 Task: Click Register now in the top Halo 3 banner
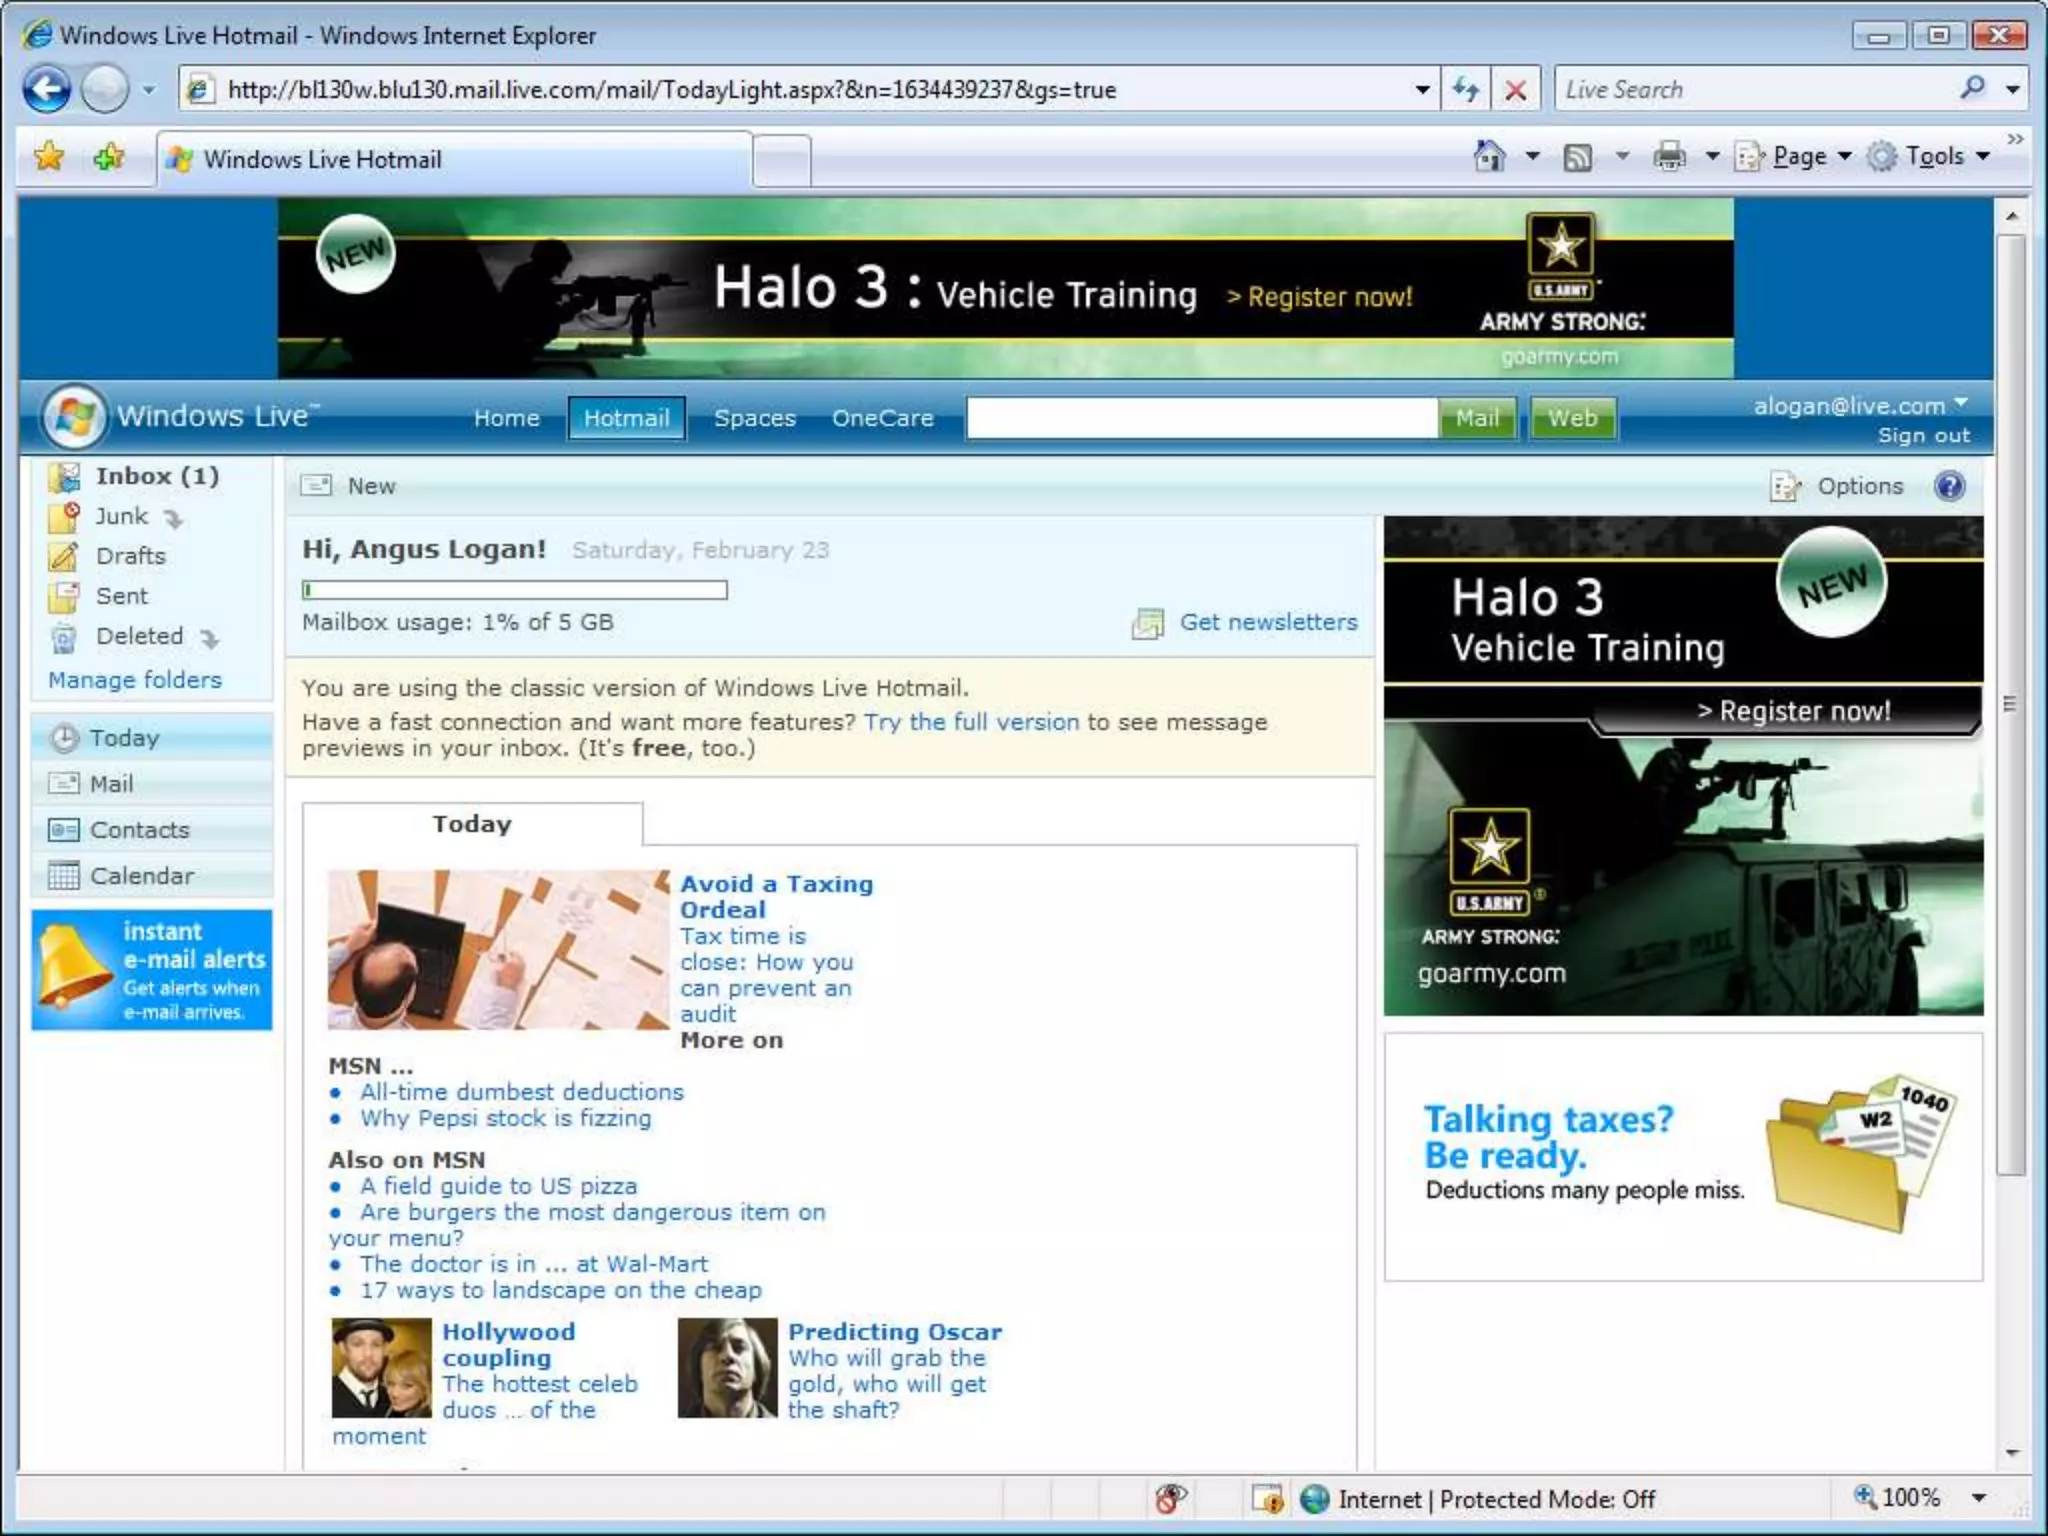pos(1319,297)
